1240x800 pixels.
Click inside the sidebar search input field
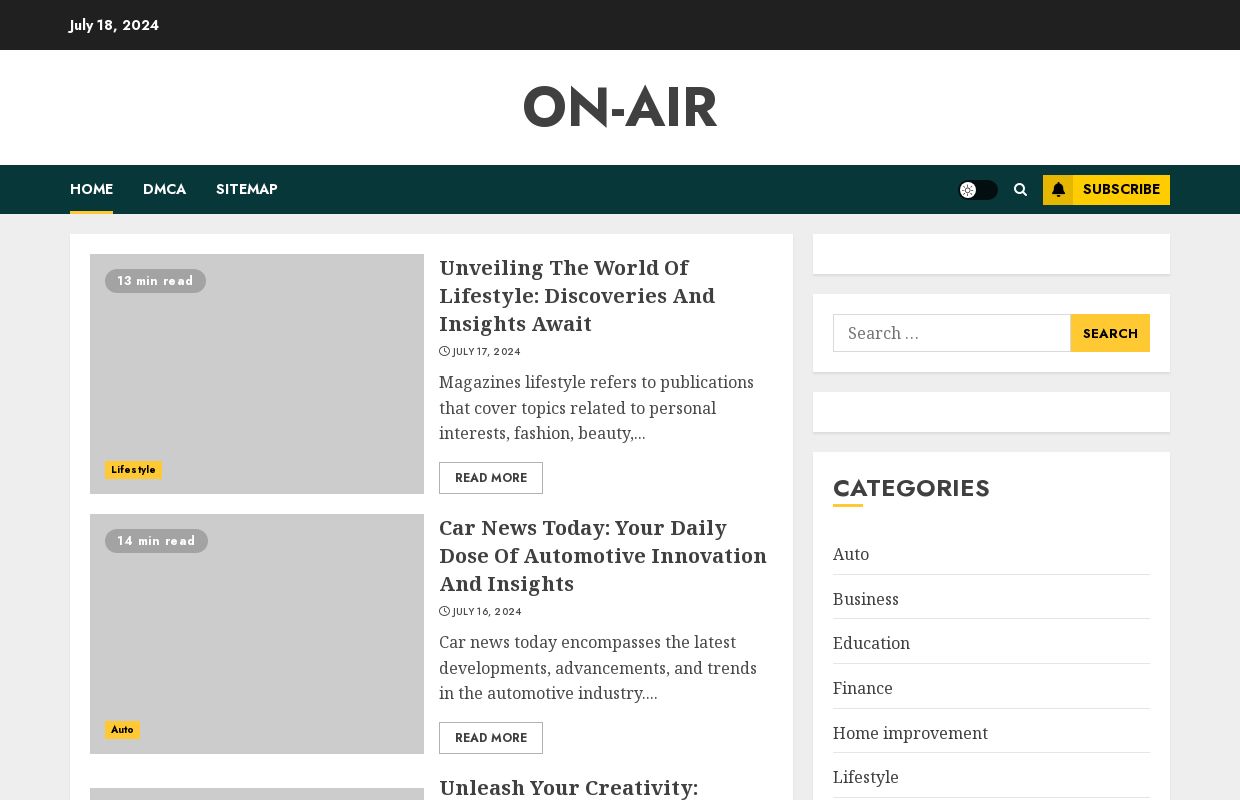(951, 333)
